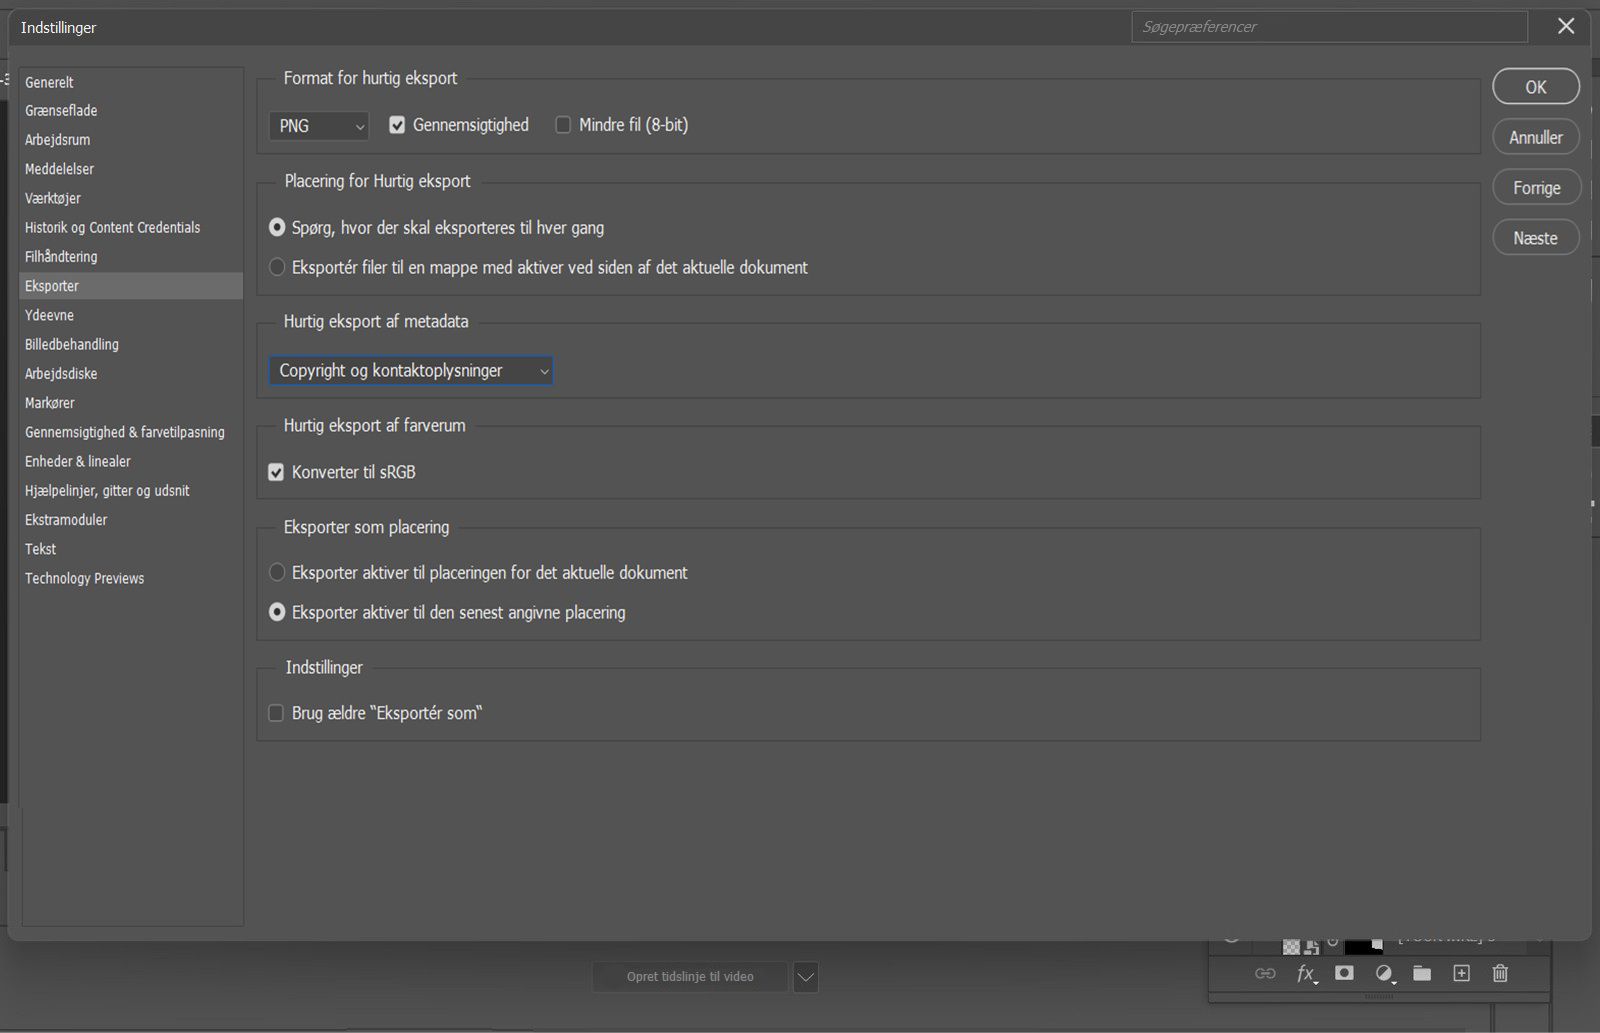Open Filhåndtering preferences
The width and height of the screenshot is (1600, 1033).
[131, 257]
